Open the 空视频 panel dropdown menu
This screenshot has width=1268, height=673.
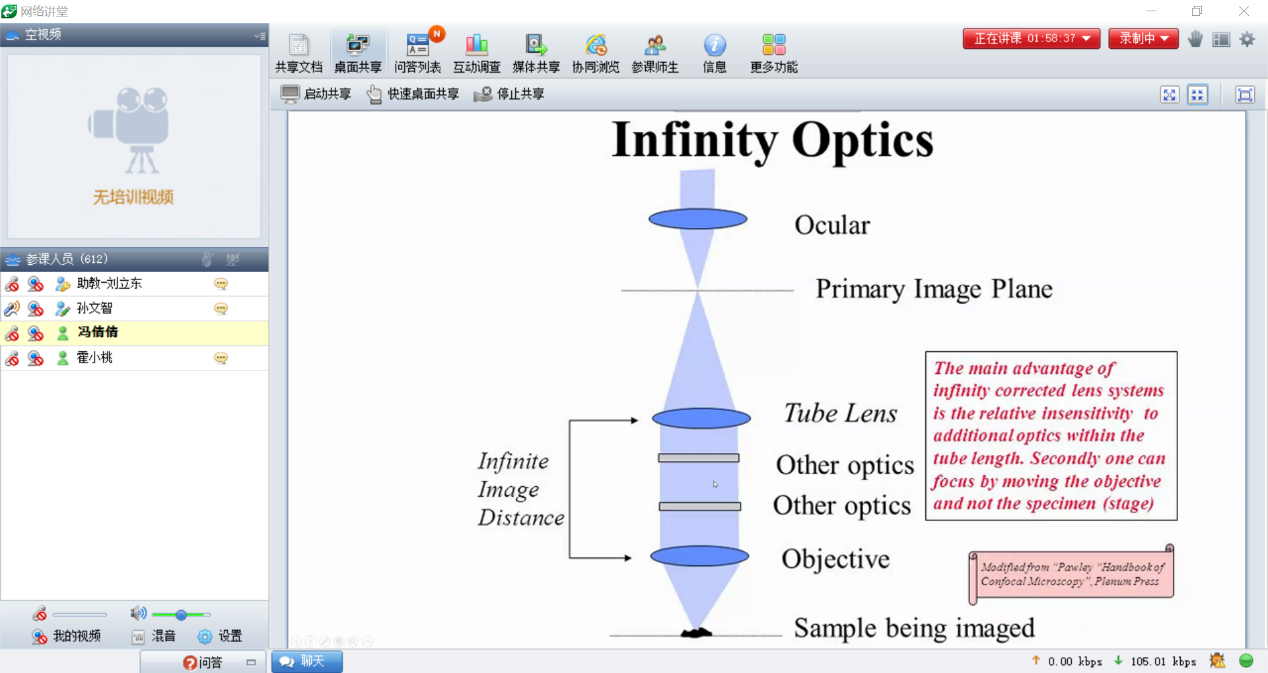click(259, 35)
